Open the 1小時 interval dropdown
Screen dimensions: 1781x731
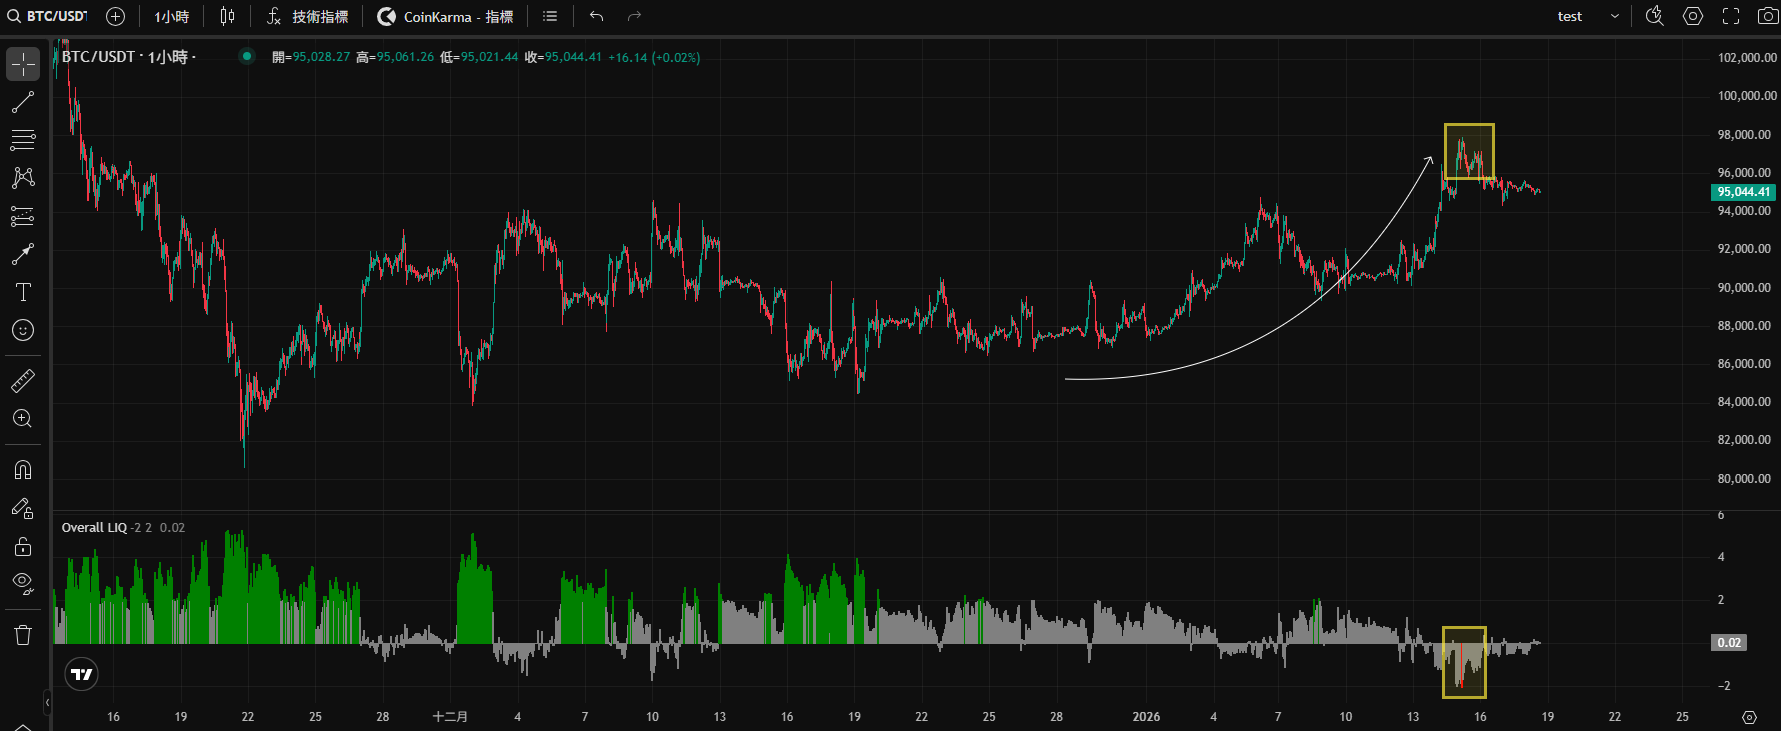point(171,16)
